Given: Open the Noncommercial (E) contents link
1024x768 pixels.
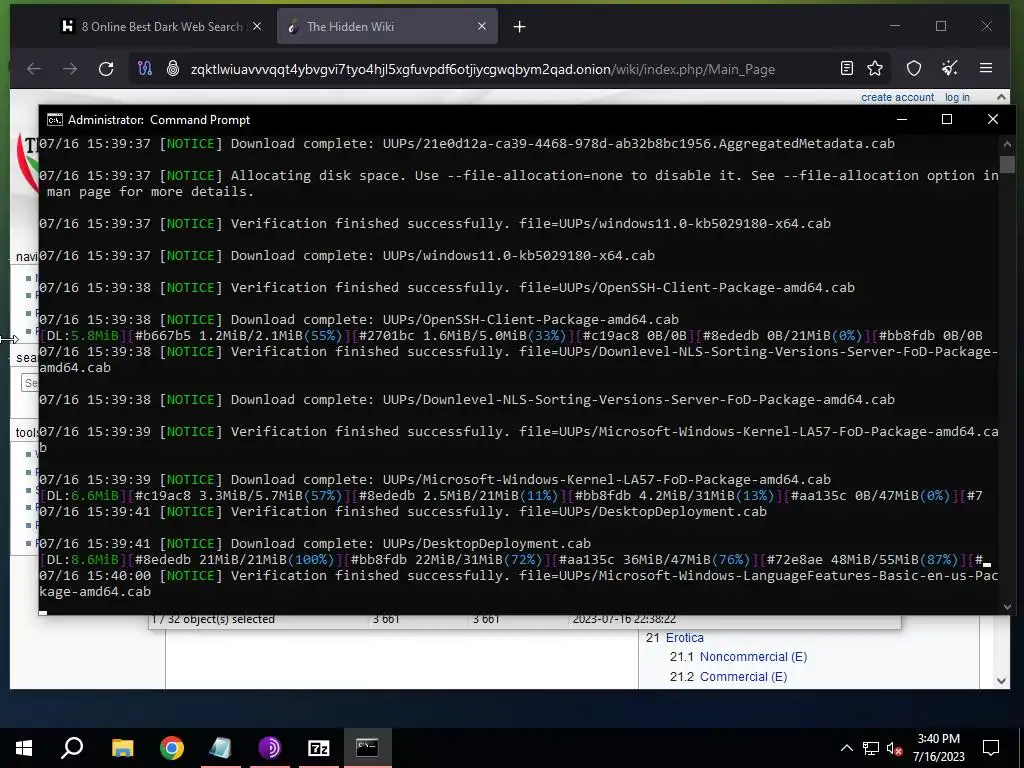Looking at the screenshot, I should click(753, 657).
